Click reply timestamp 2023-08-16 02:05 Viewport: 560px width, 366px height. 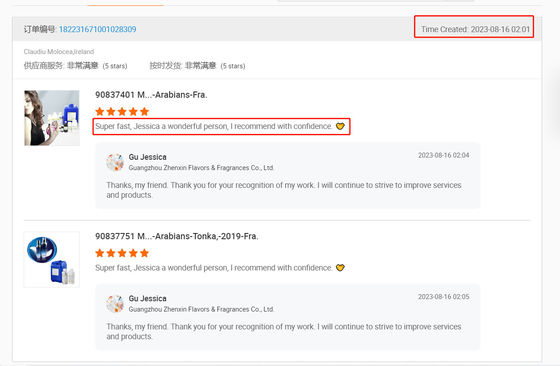pos(444,297)
